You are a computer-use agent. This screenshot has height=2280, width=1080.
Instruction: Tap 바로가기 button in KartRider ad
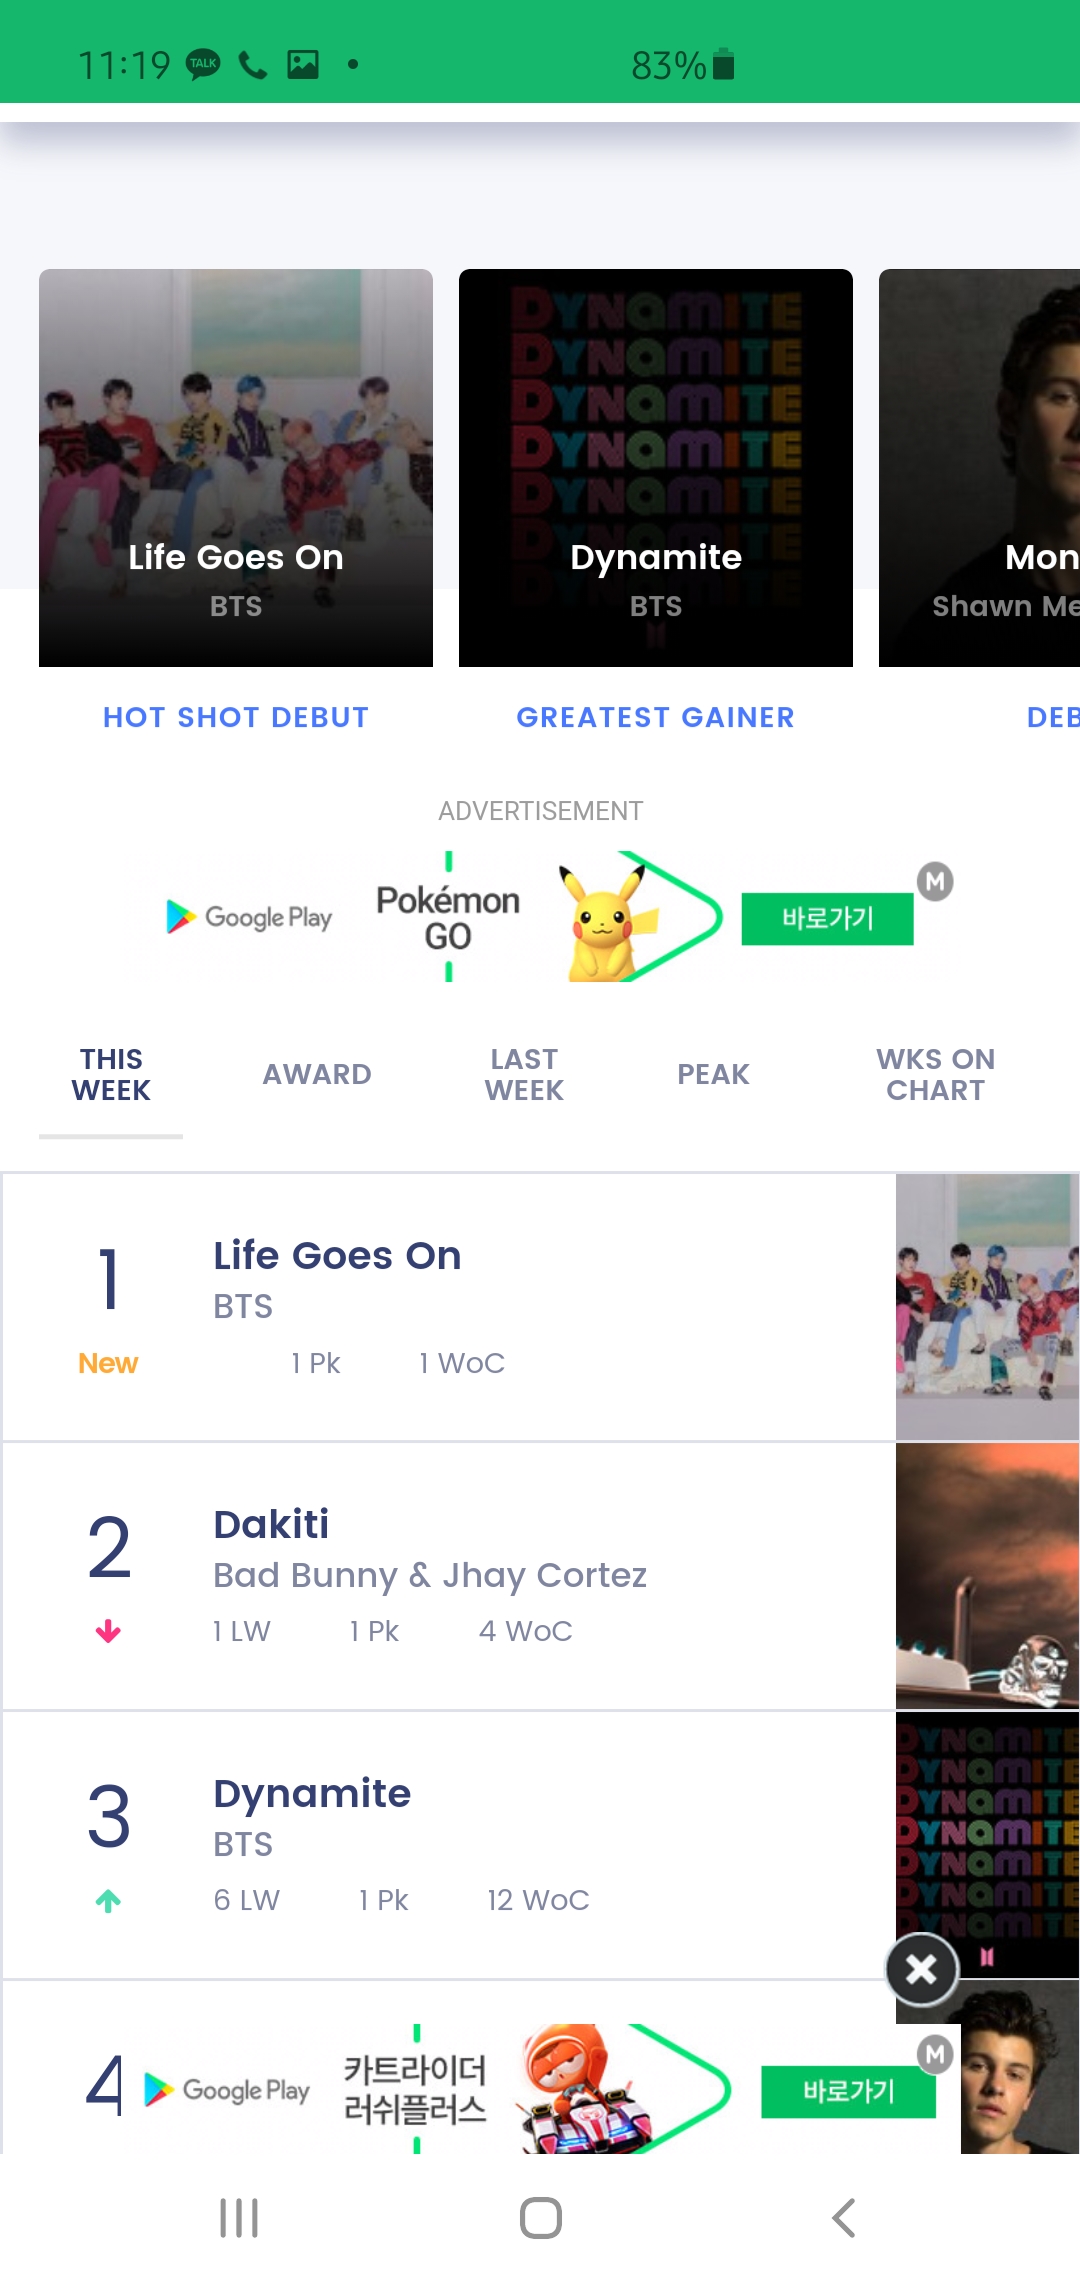click(848, 2091)
